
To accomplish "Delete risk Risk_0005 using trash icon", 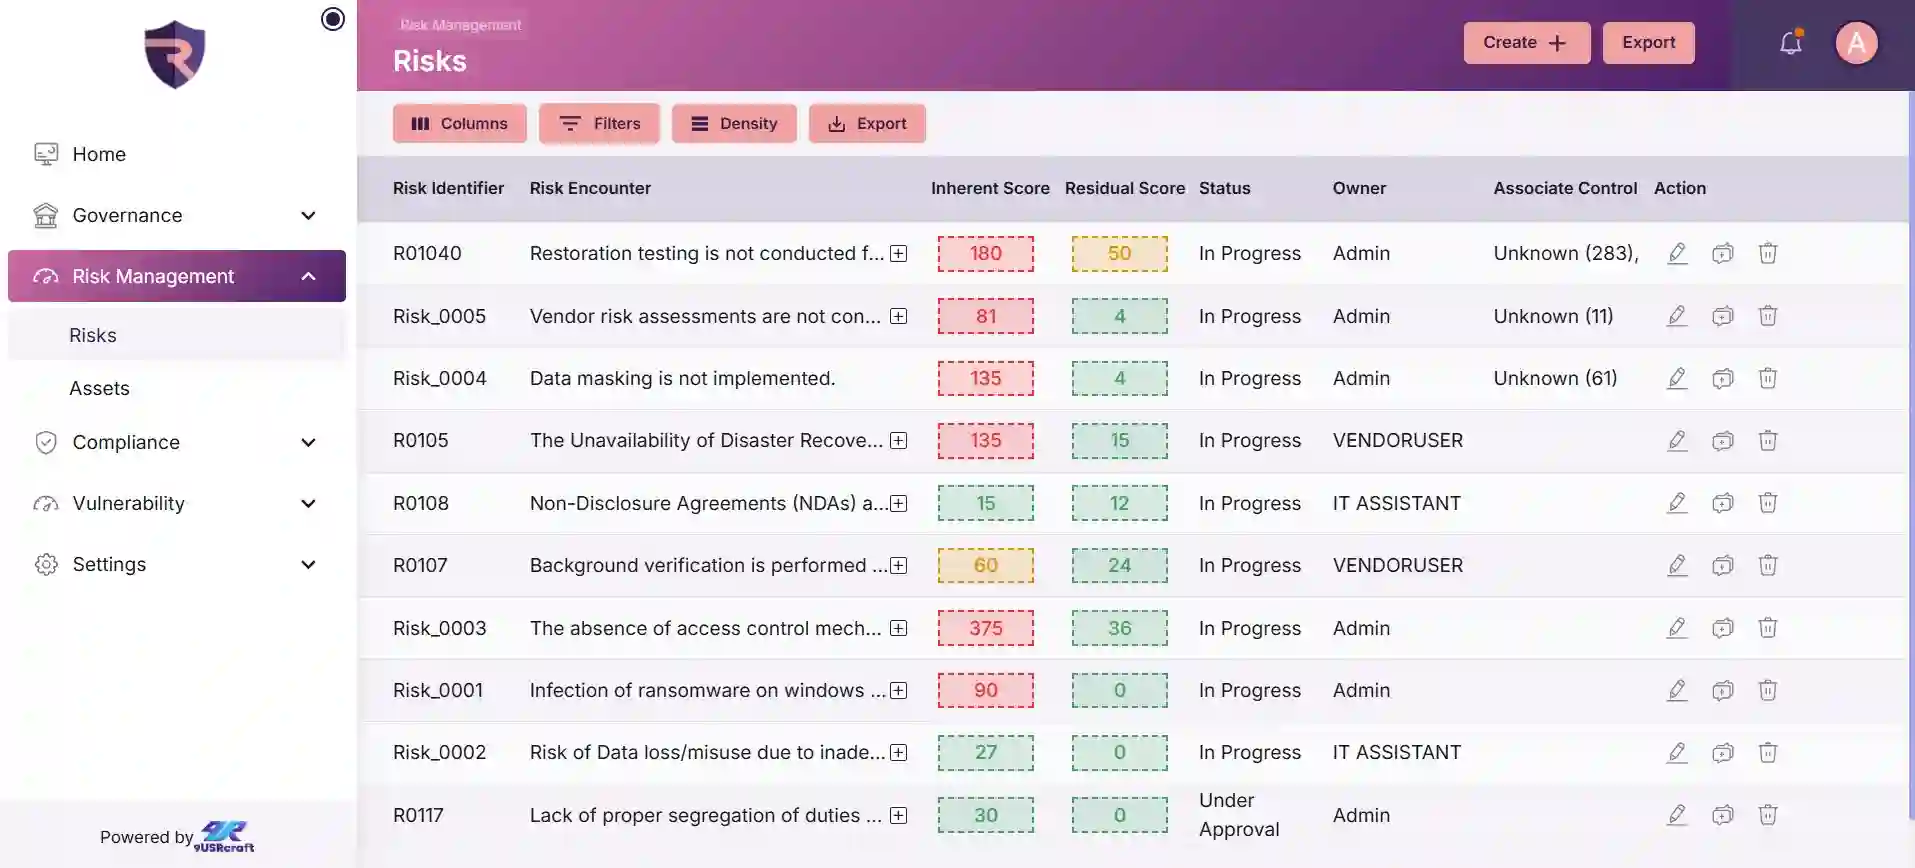I will tap(1767, 316).
